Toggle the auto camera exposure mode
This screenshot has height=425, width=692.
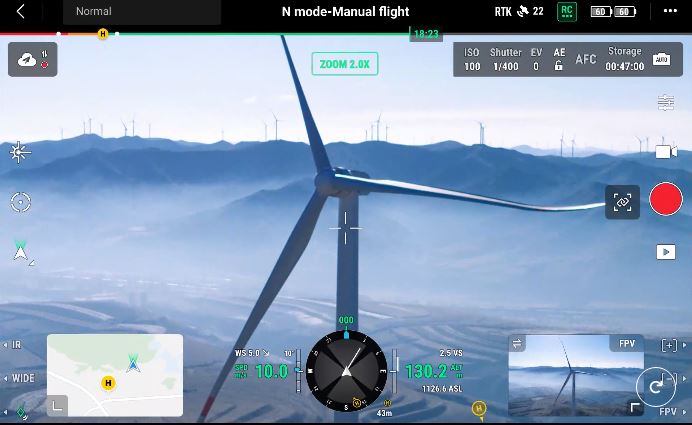661,60
